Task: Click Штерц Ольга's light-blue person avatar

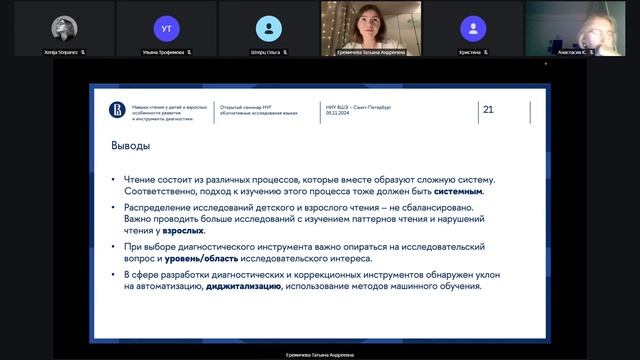Action: [269, 29]
